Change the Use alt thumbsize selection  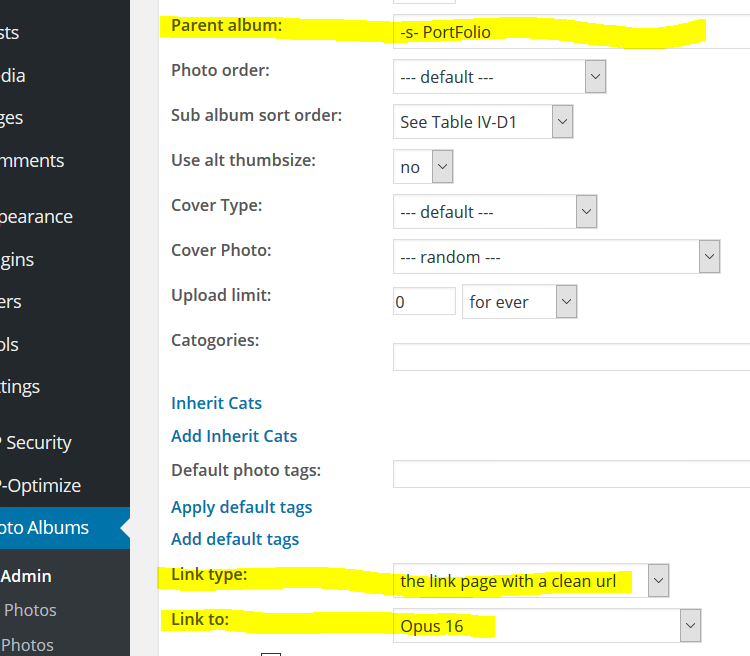tap(423, 167)
